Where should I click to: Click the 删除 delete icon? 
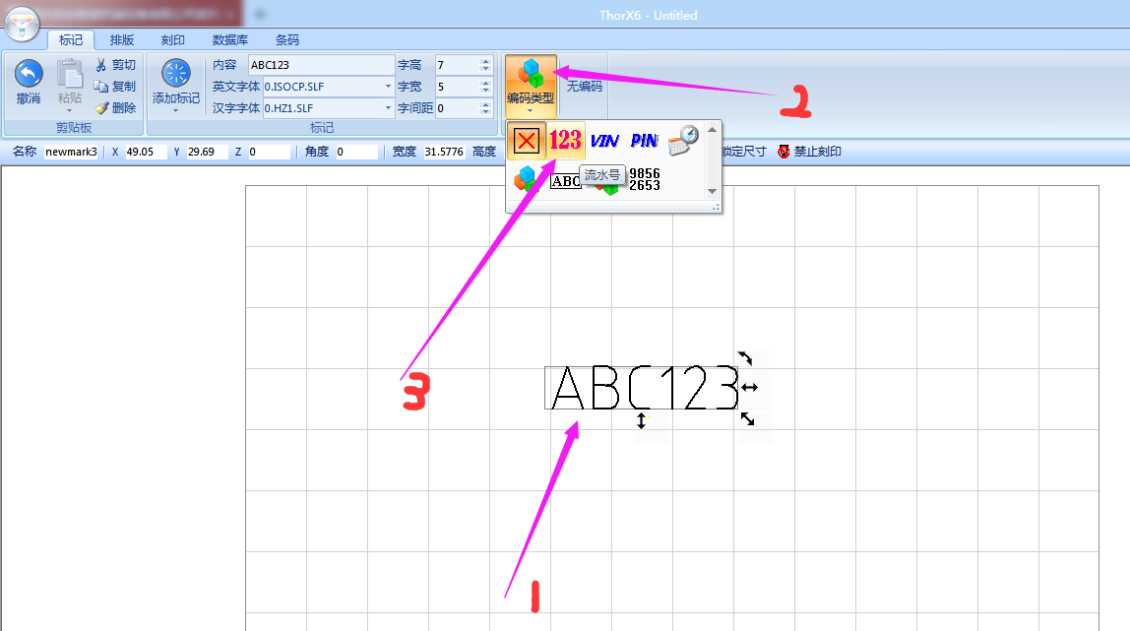pos(101,108)
